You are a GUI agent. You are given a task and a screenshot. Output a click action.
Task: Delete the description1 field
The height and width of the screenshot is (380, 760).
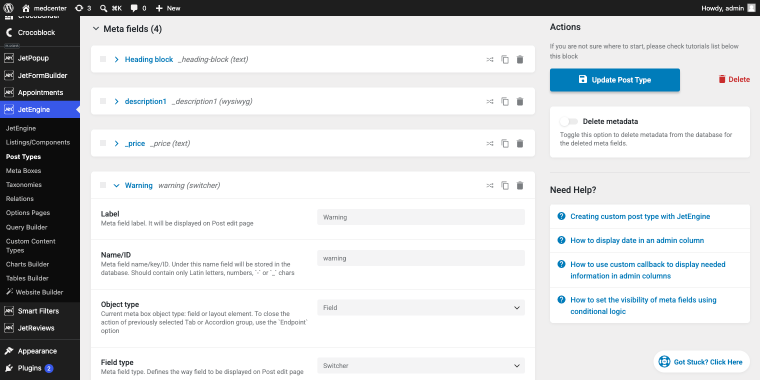click(520, 102)
